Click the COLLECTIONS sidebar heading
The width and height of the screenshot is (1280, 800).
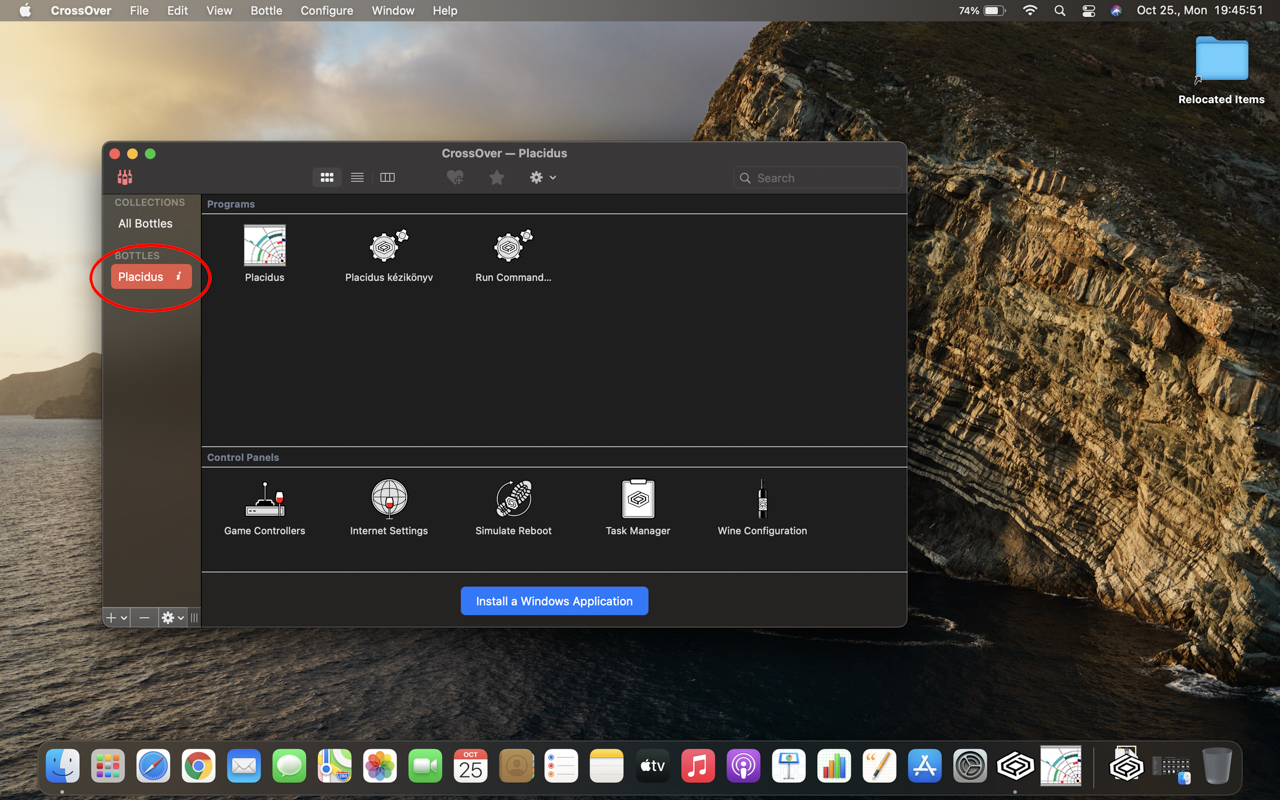point(150,202)
